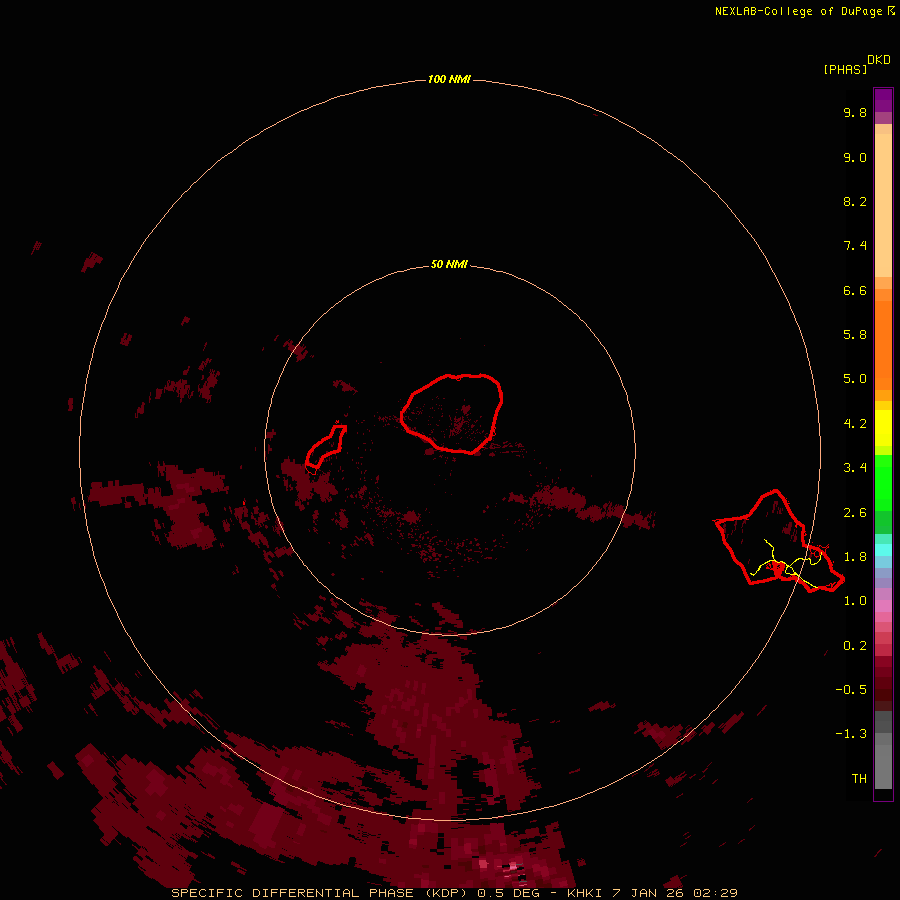Click the product title caption at the bottom
Screen dimensions: 900x900
pos(454,893)
